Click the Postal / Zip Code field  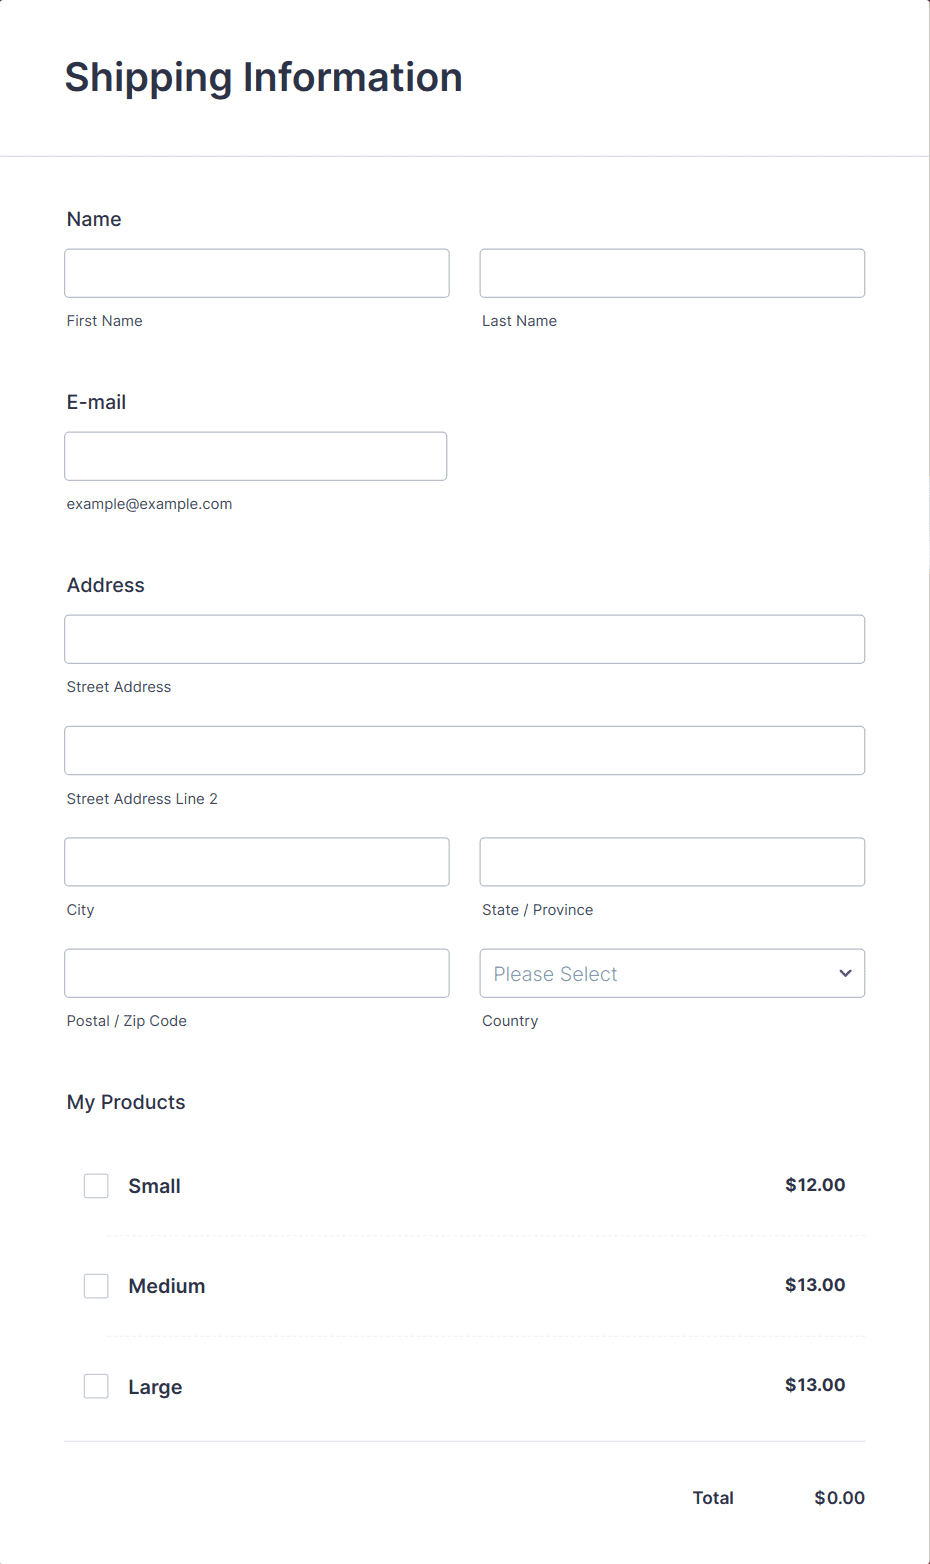(x=257, y=973)
